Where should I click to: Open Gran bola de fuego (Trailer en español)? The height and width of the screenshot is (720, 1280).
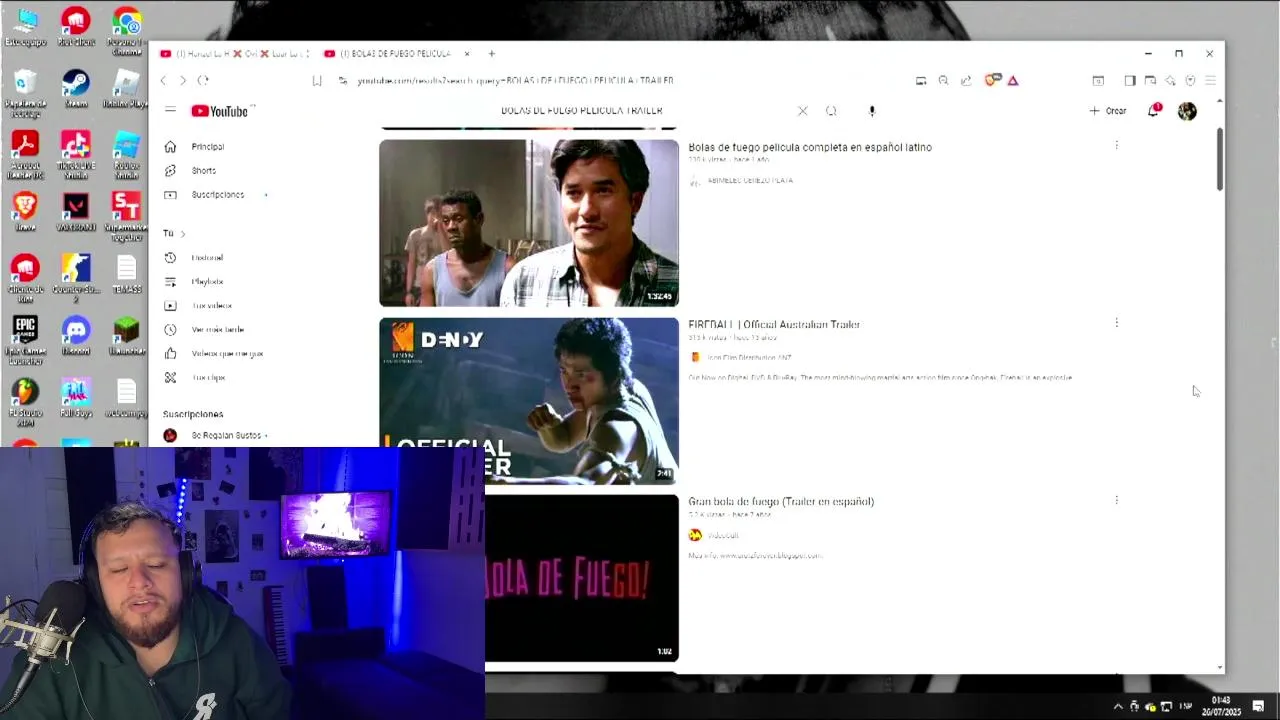coord(781,501)
